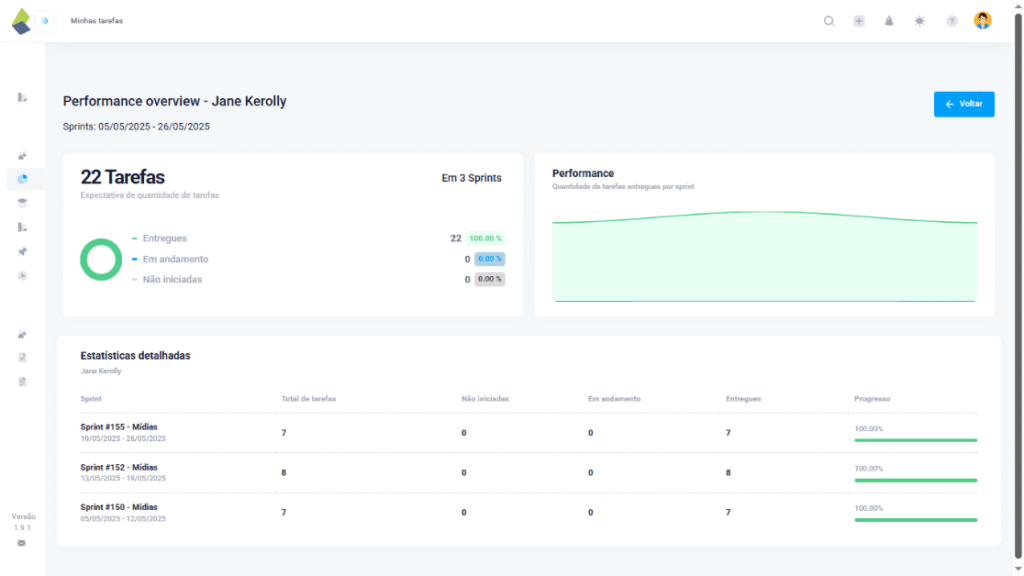1024x576 pixels.
Task: Open search with the magnifying glass icon
Action: pos(829,21)
